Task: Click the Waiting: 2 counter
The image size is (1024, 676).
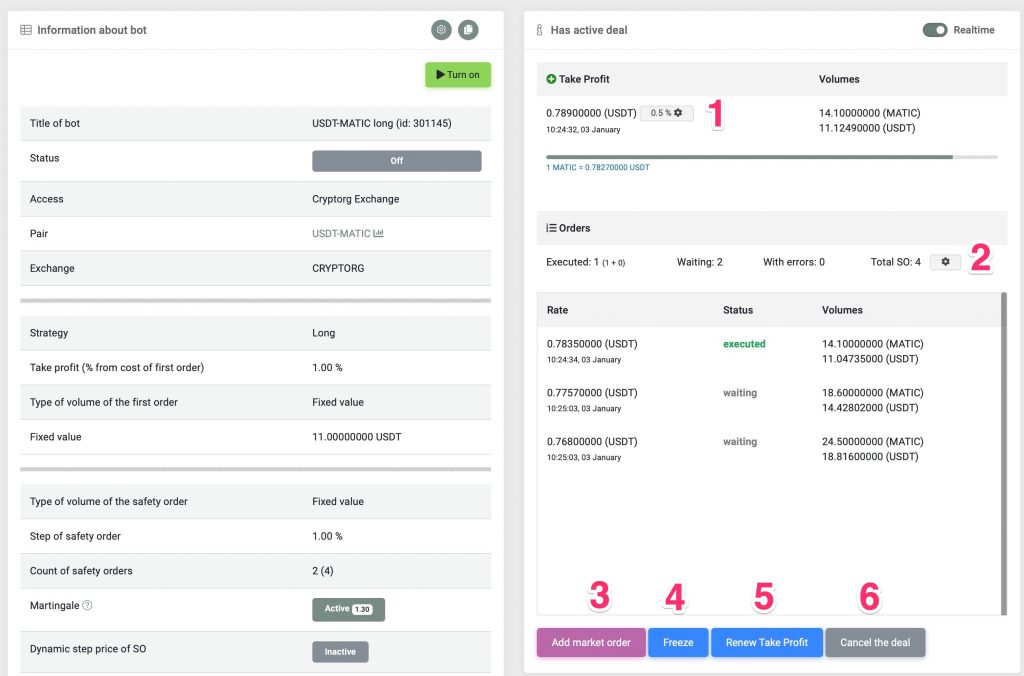Action: 699,262
